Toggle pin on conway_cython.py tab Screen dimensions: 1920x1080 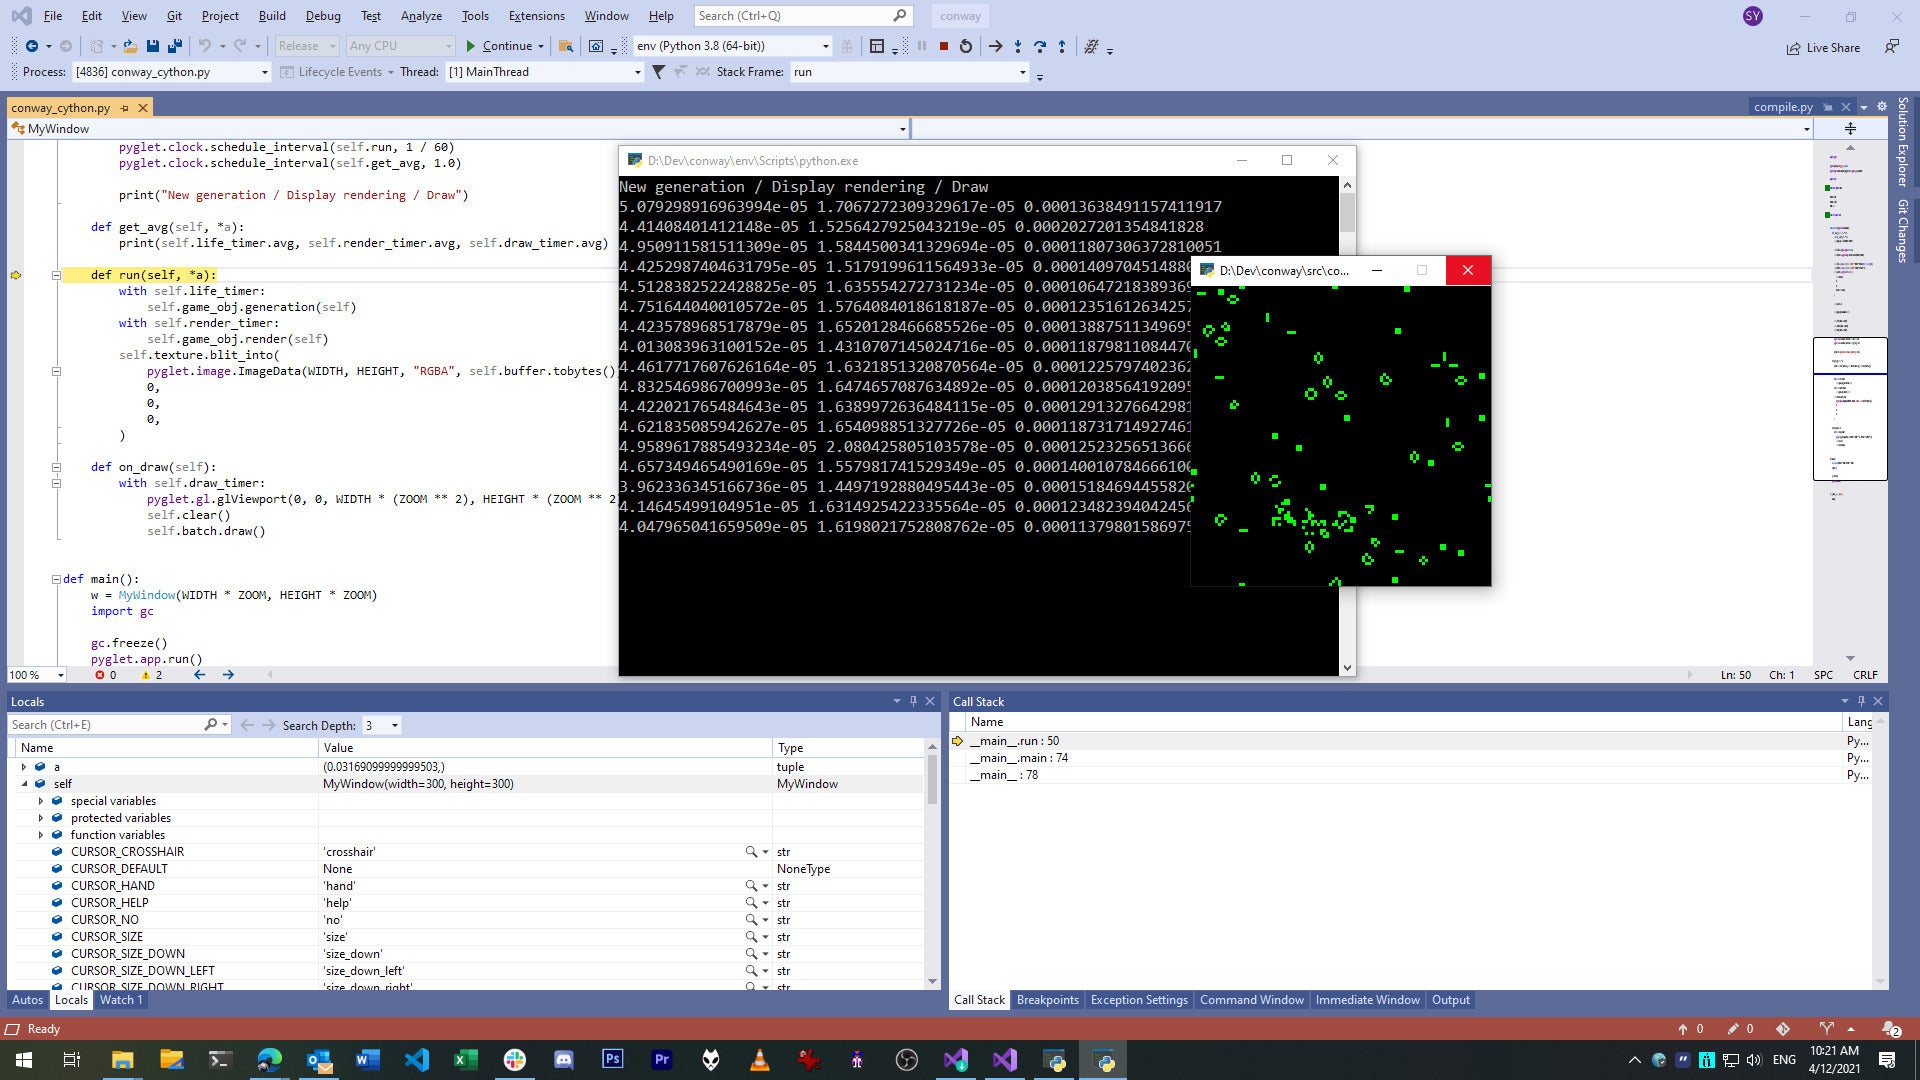pyautogui.click(x=124, y=107)
